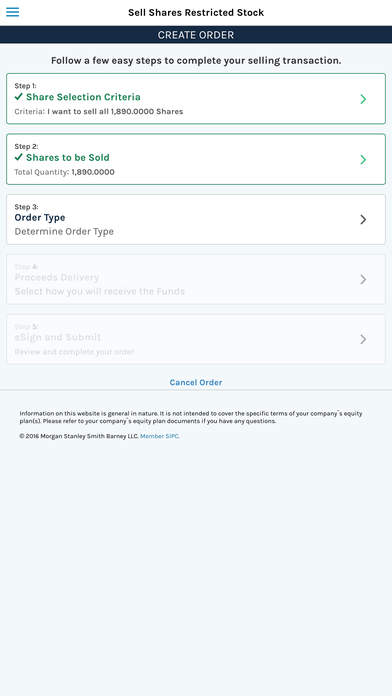This screenshot has width=392, height=696.
Task: Click the disabled Proceeds Delivery step title
Action: pos(57,277)
